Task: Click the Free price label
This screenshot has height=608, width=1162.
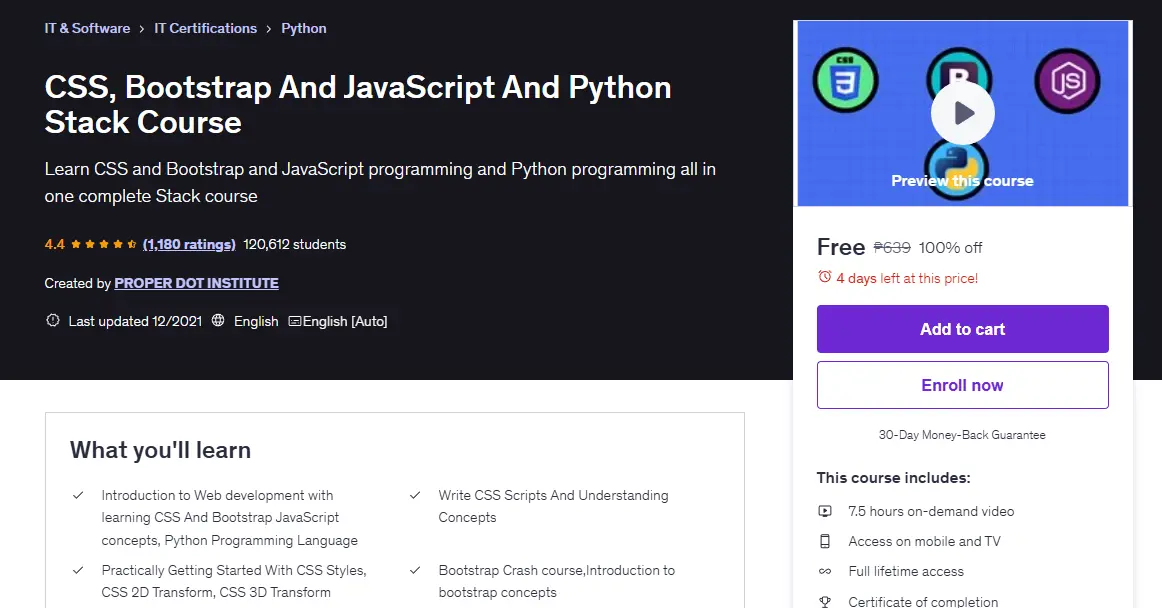Action: click(840, 247)
